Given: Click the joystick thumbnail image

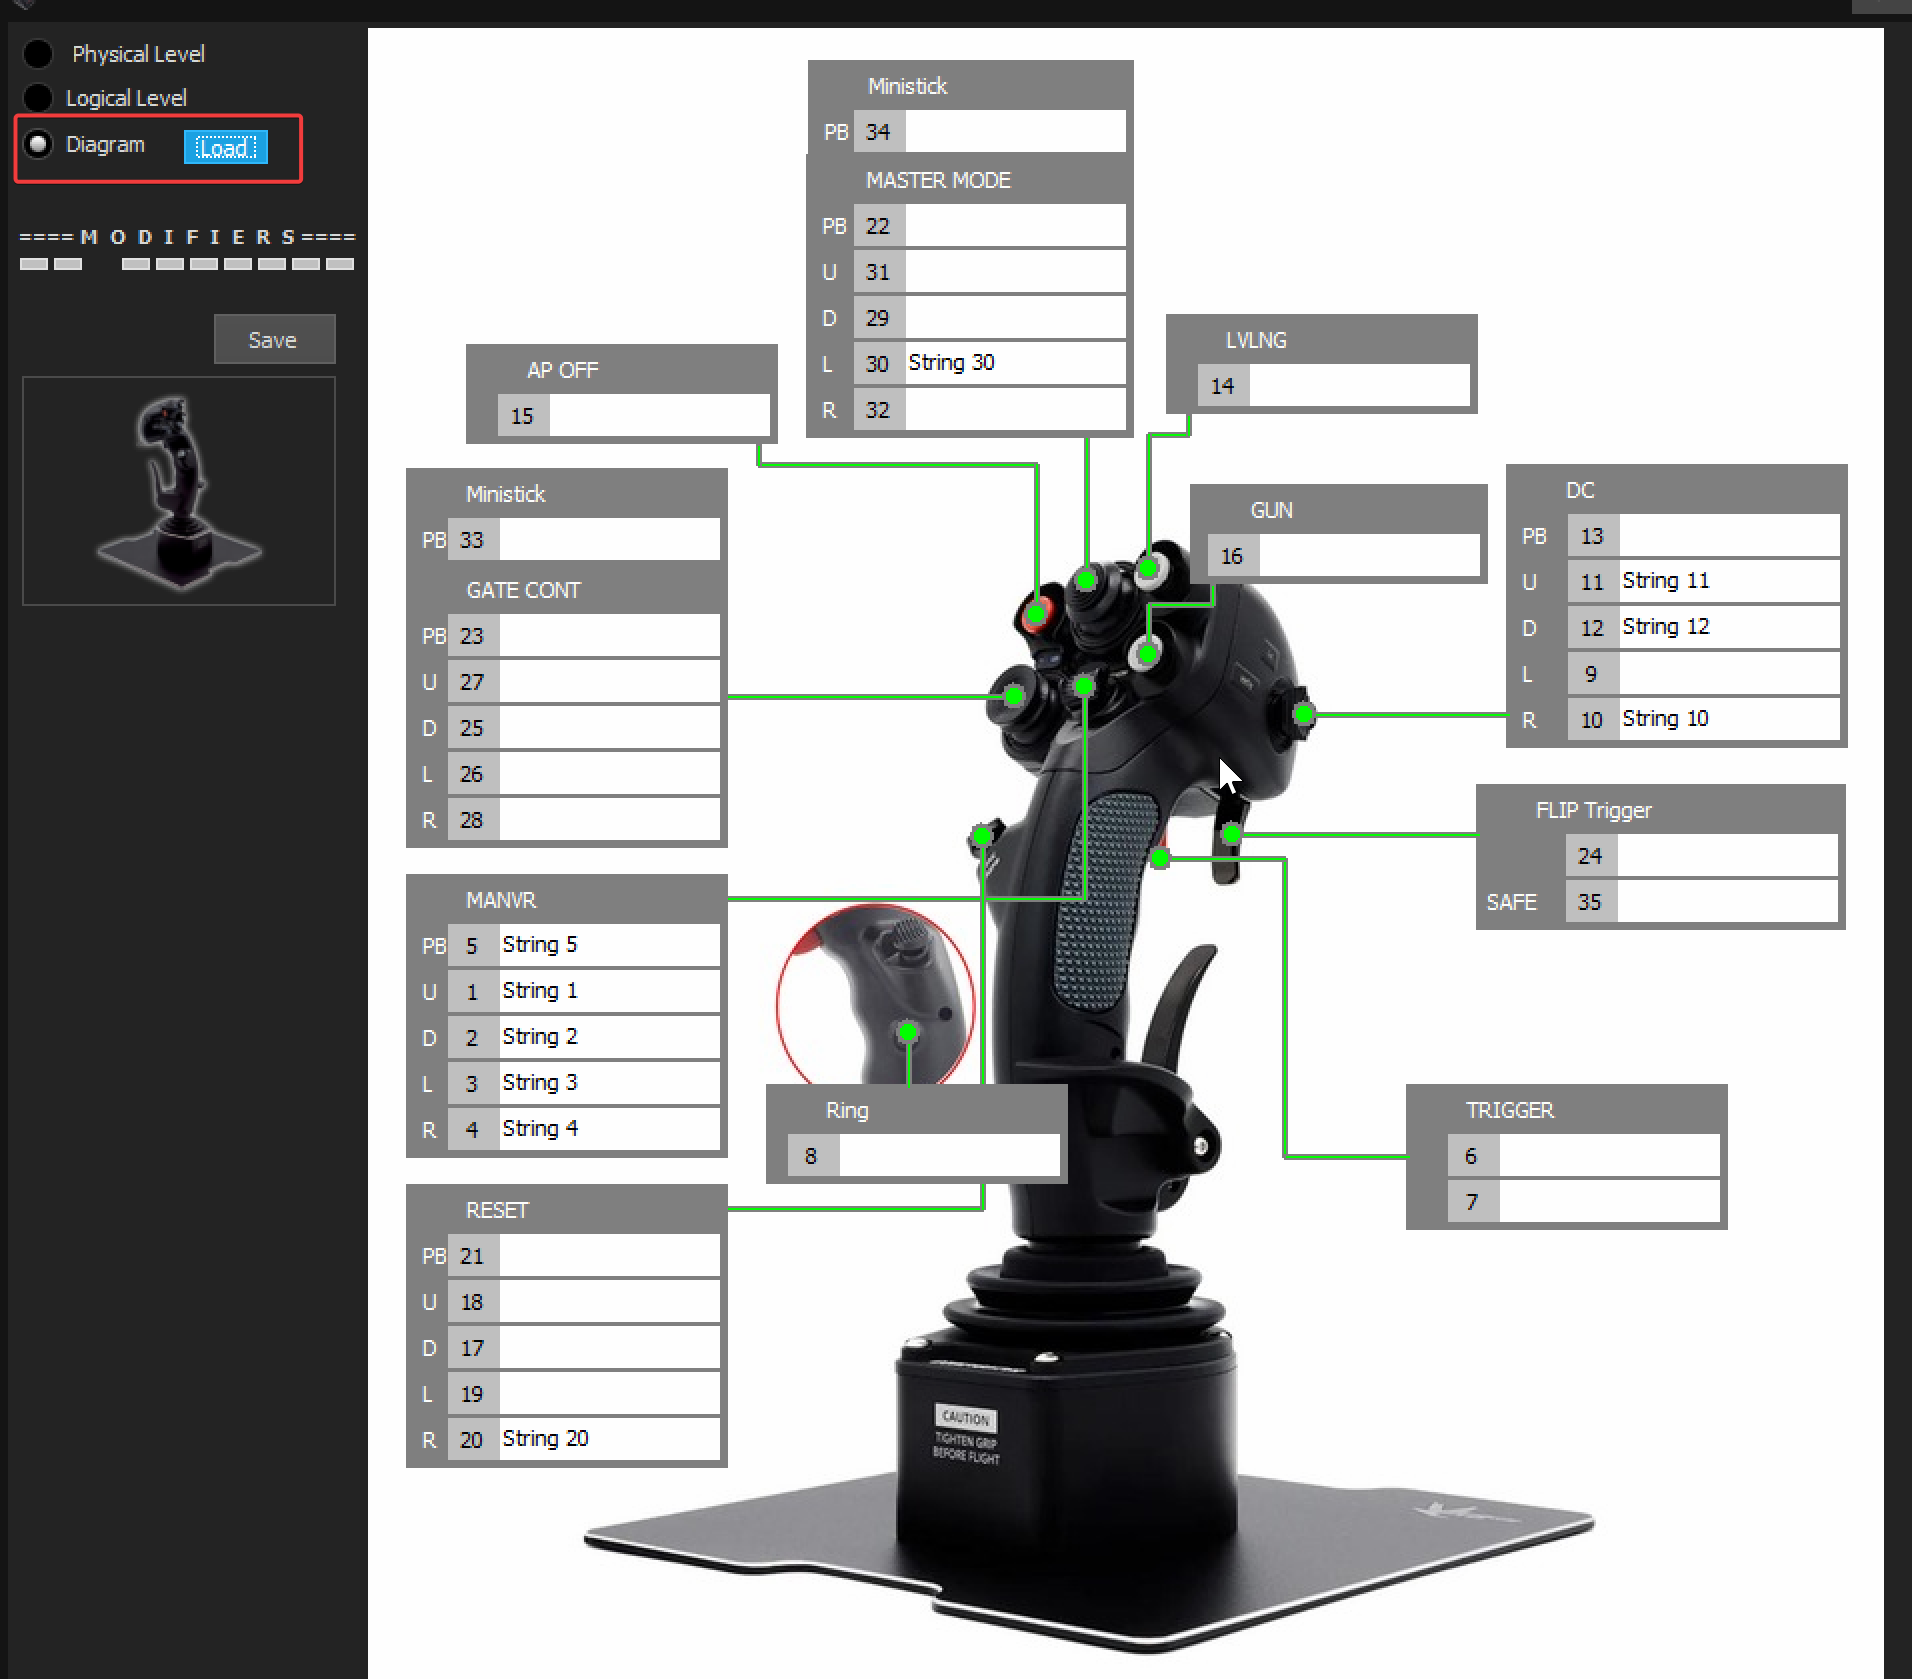Looking at the screenshot, I should (179, 490).
